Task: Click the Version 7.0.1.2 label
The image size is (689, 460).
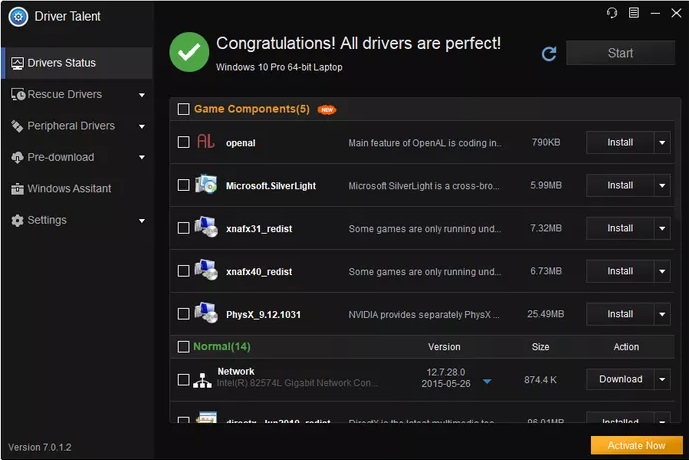Action: pyautogui.click(x=40, y=447)
